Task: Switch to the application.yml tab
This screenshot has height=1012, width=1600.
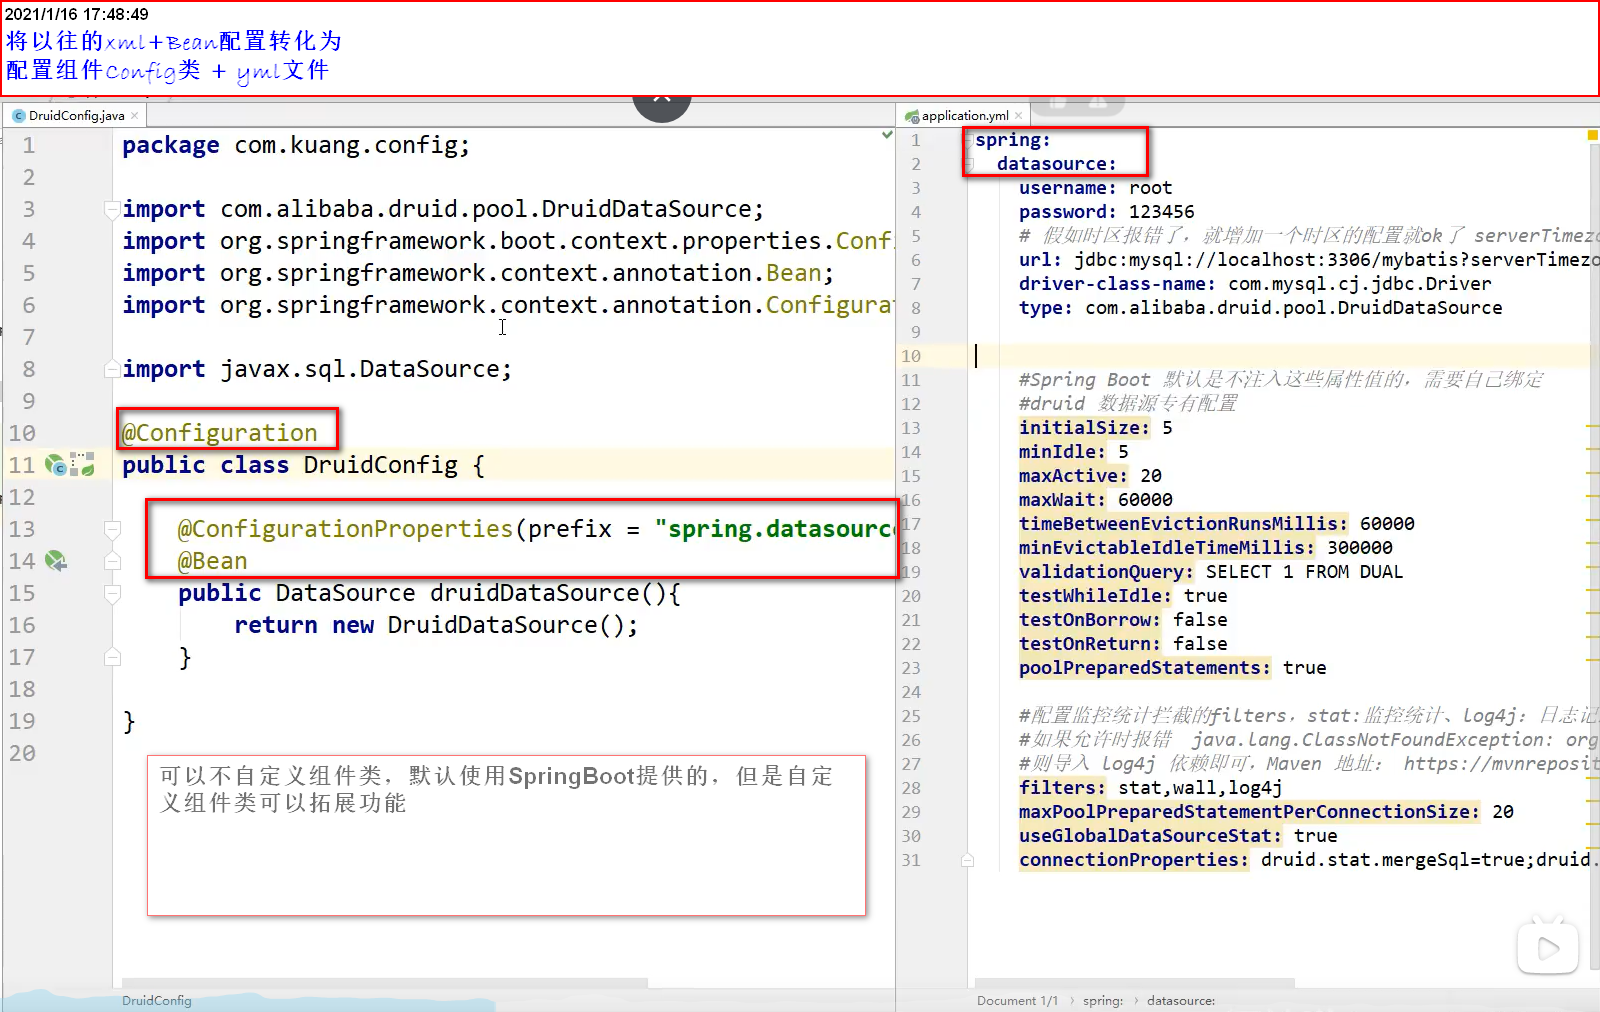Action: pyautogui.click(x=964, y=116)
